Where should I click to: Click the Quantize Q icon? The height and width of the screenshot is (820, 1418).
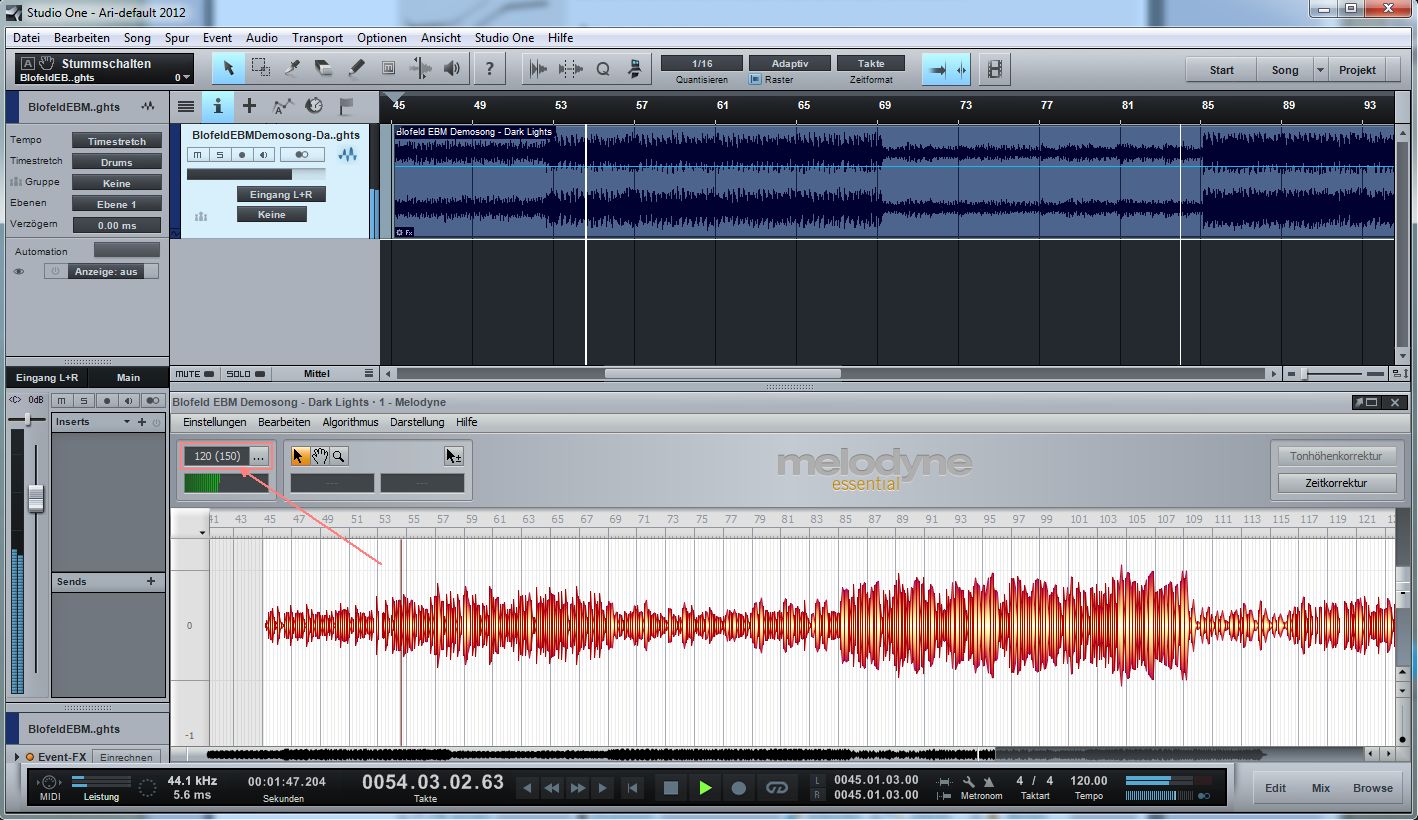pos(603,69)
